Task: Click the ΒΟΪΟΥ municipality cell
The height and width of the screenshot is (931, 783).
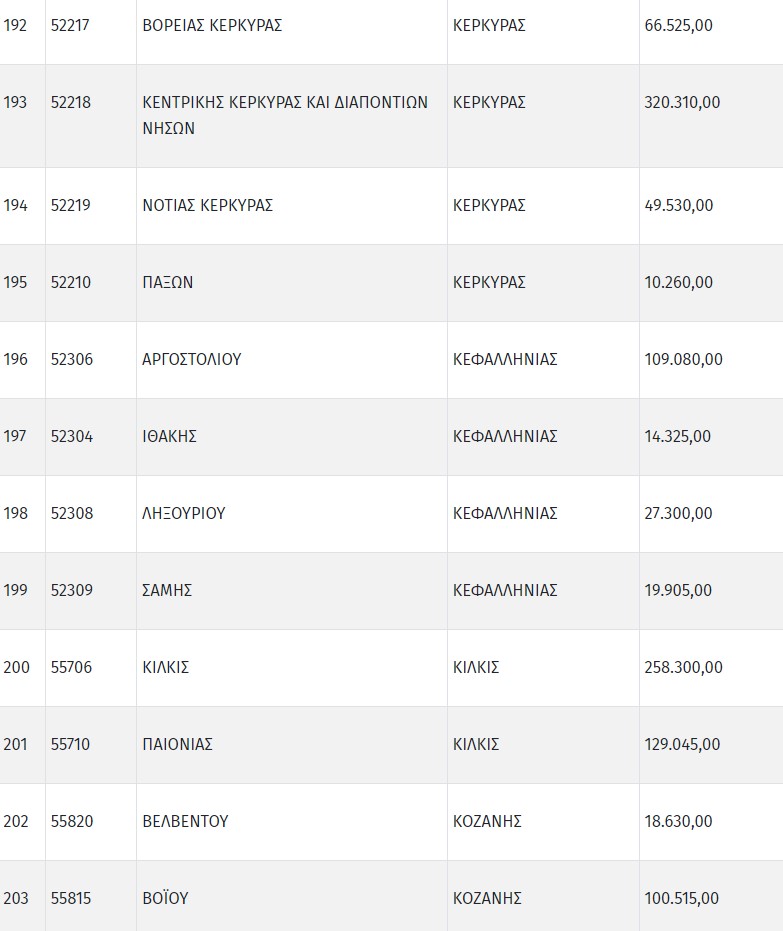Action: [166, 898]
